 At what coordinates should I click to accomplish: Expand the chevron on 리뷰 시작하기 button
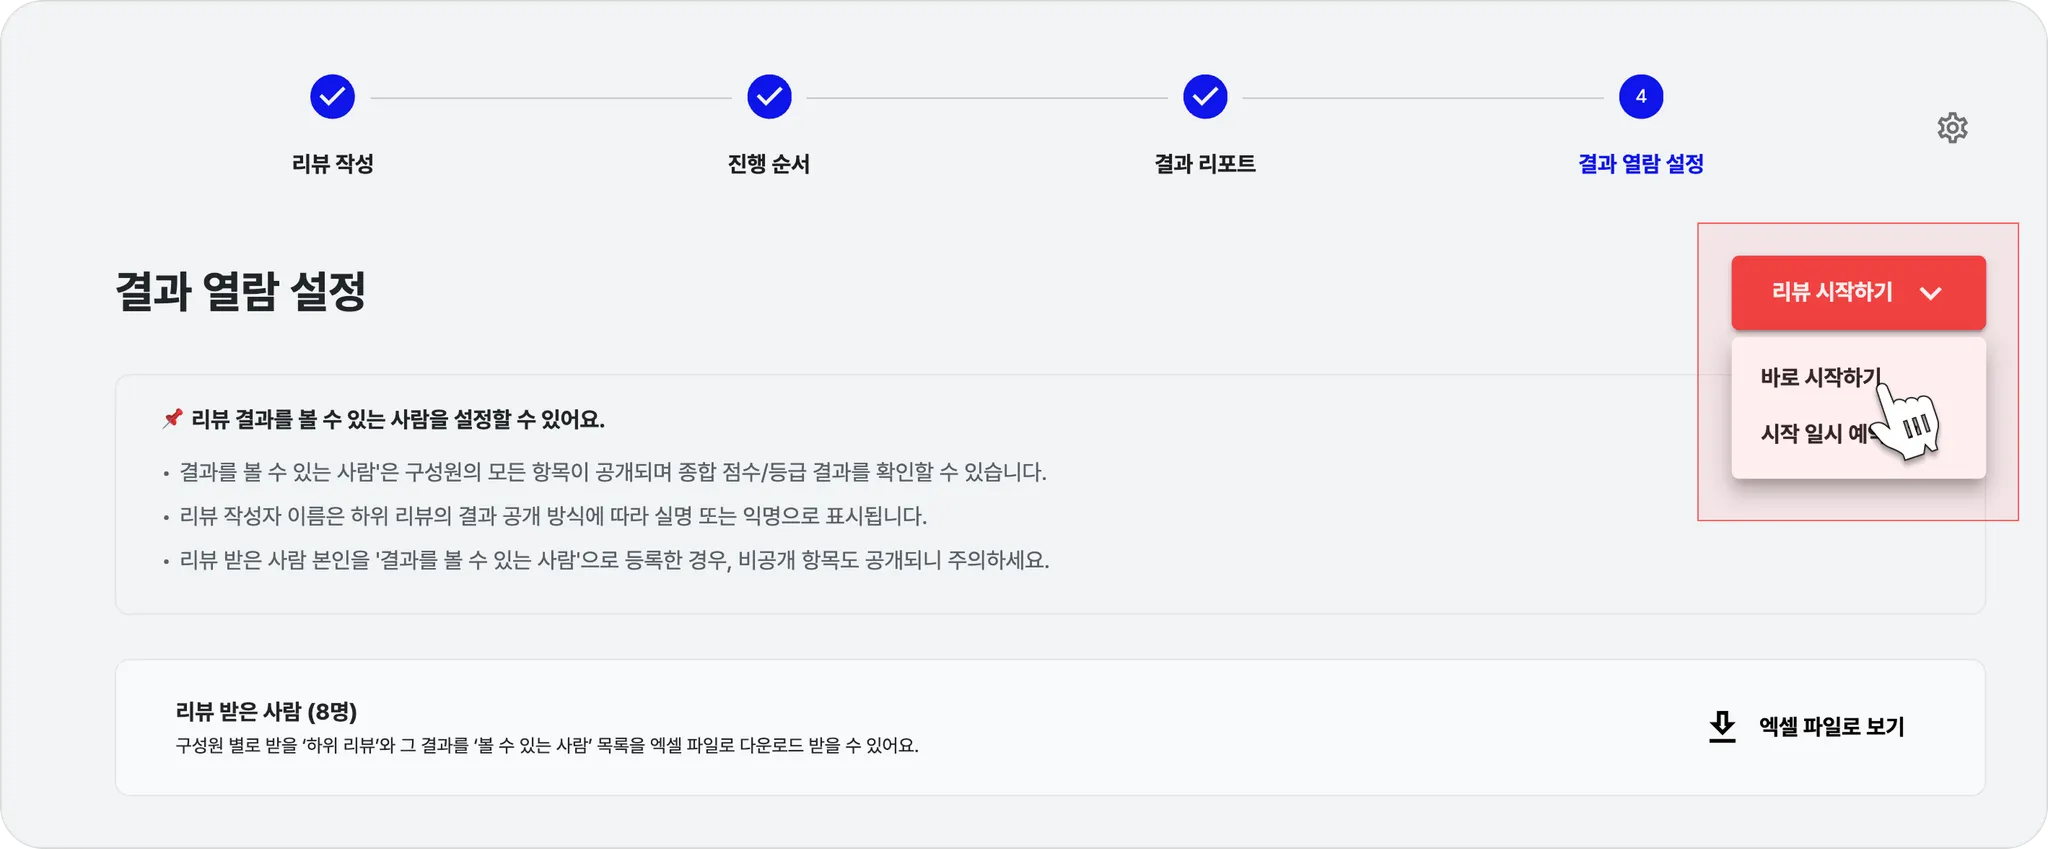point(1931,293)
